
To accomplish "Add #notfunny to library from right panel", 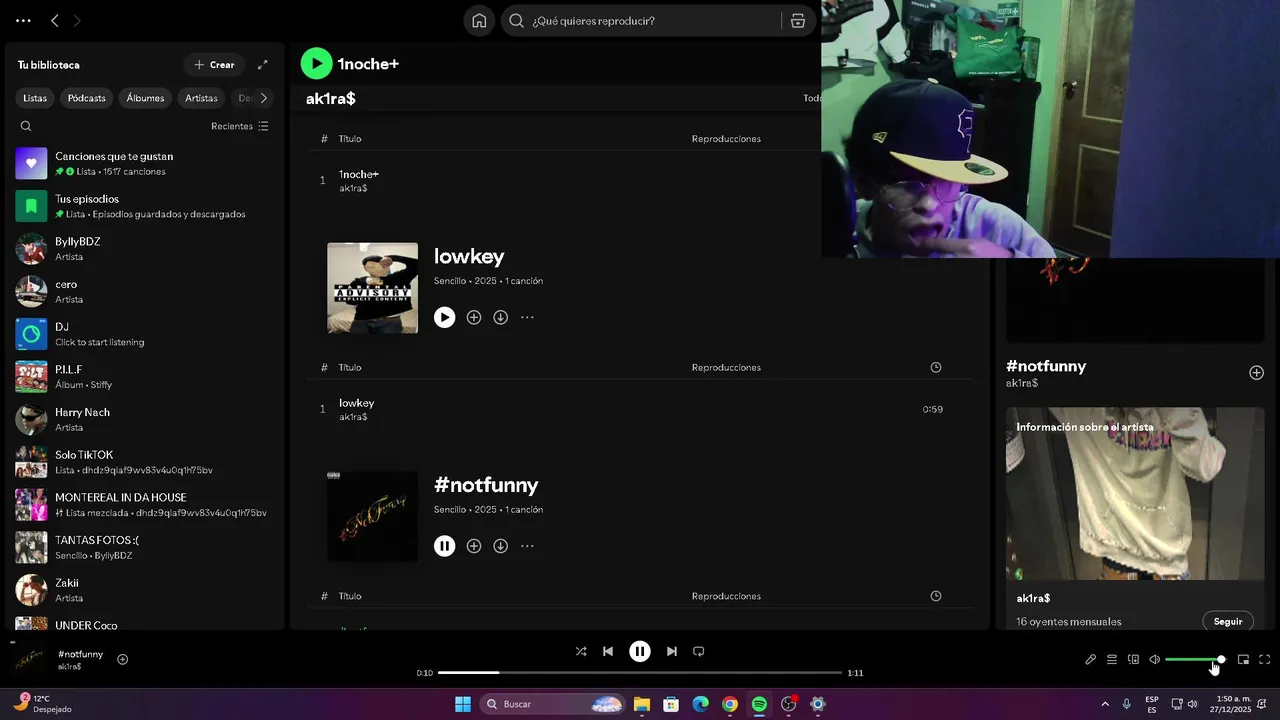I will tap(1256, 373).
